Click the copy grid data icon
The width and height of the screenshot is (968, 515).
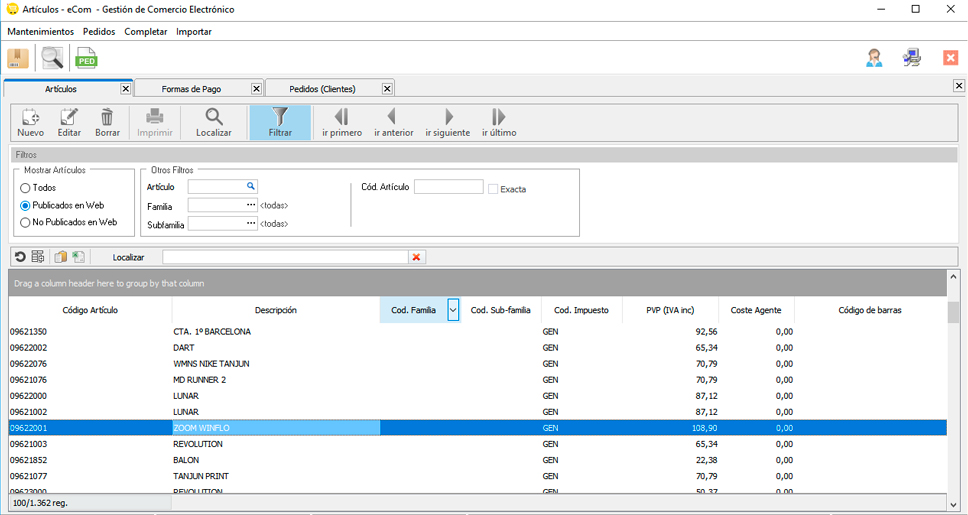tap(60, 257)
